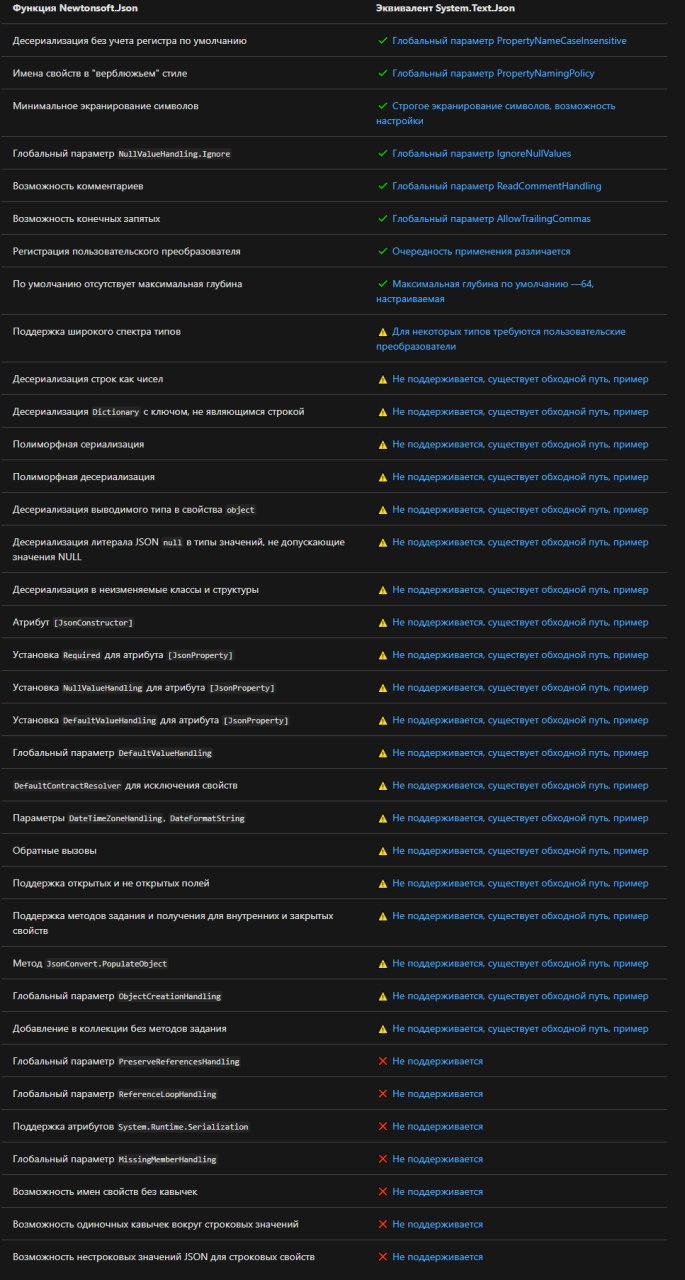This screenshot has width=685, height=1280.
Task: Open the ReadCommentHandling global parameter link
Action: pos(497,186)
